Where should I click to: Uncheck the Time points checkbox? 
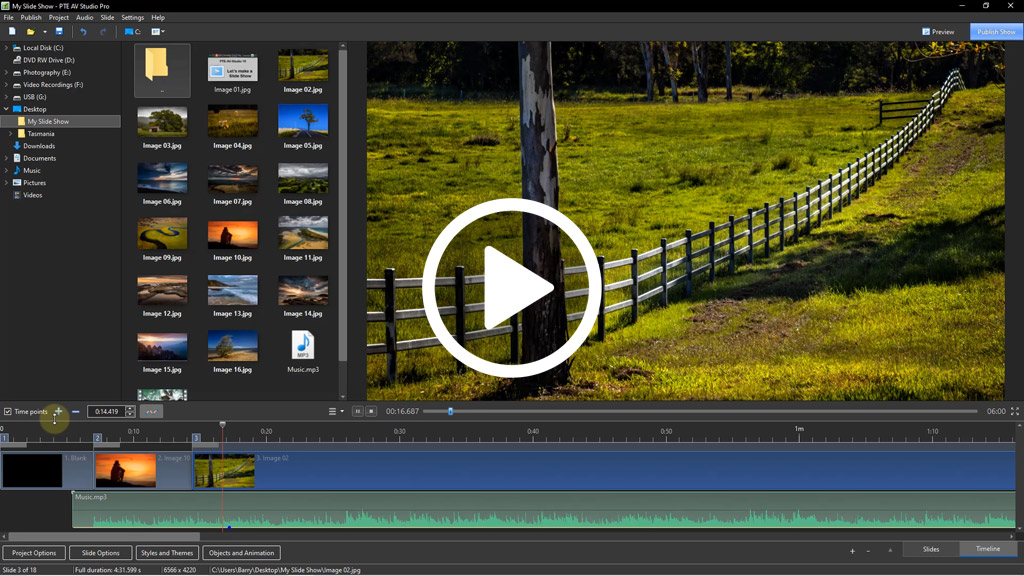8,411
